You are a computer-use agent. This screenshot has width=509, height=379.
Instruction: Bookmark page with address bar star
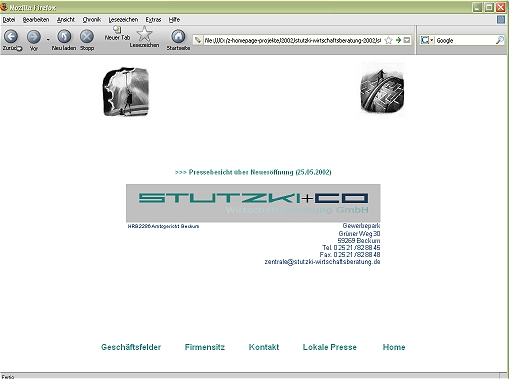point(388,40)
